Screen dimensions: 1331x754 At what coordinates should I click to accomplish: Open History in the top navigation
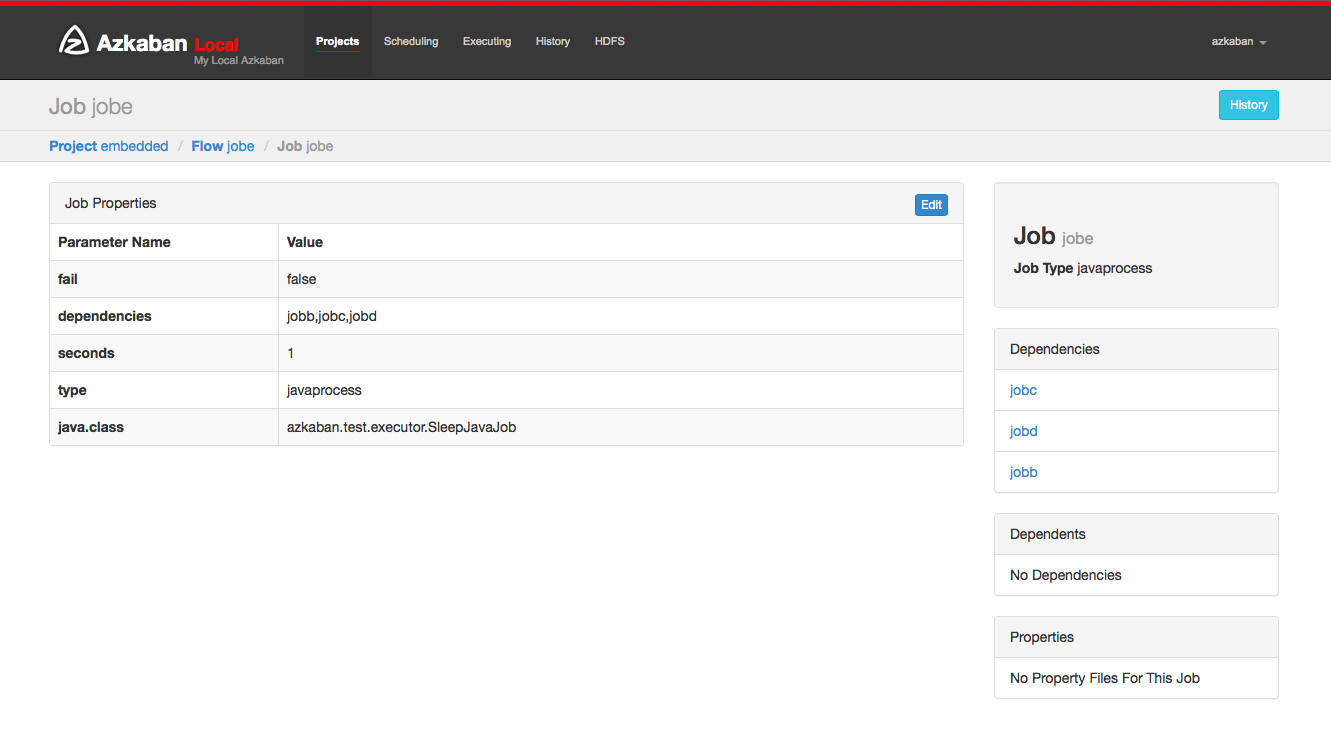tap(553, 42)
